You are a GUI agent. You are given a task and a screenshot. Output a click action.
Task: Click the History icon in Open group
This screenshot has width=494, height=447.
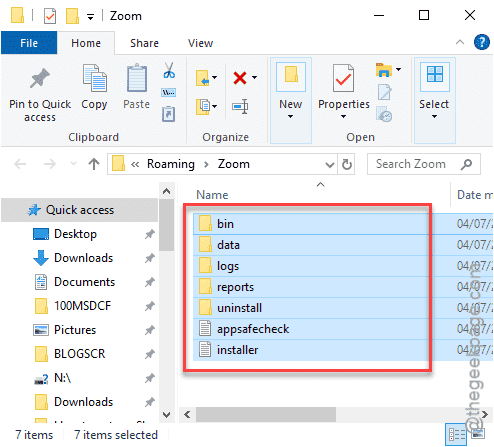[384, 114]
